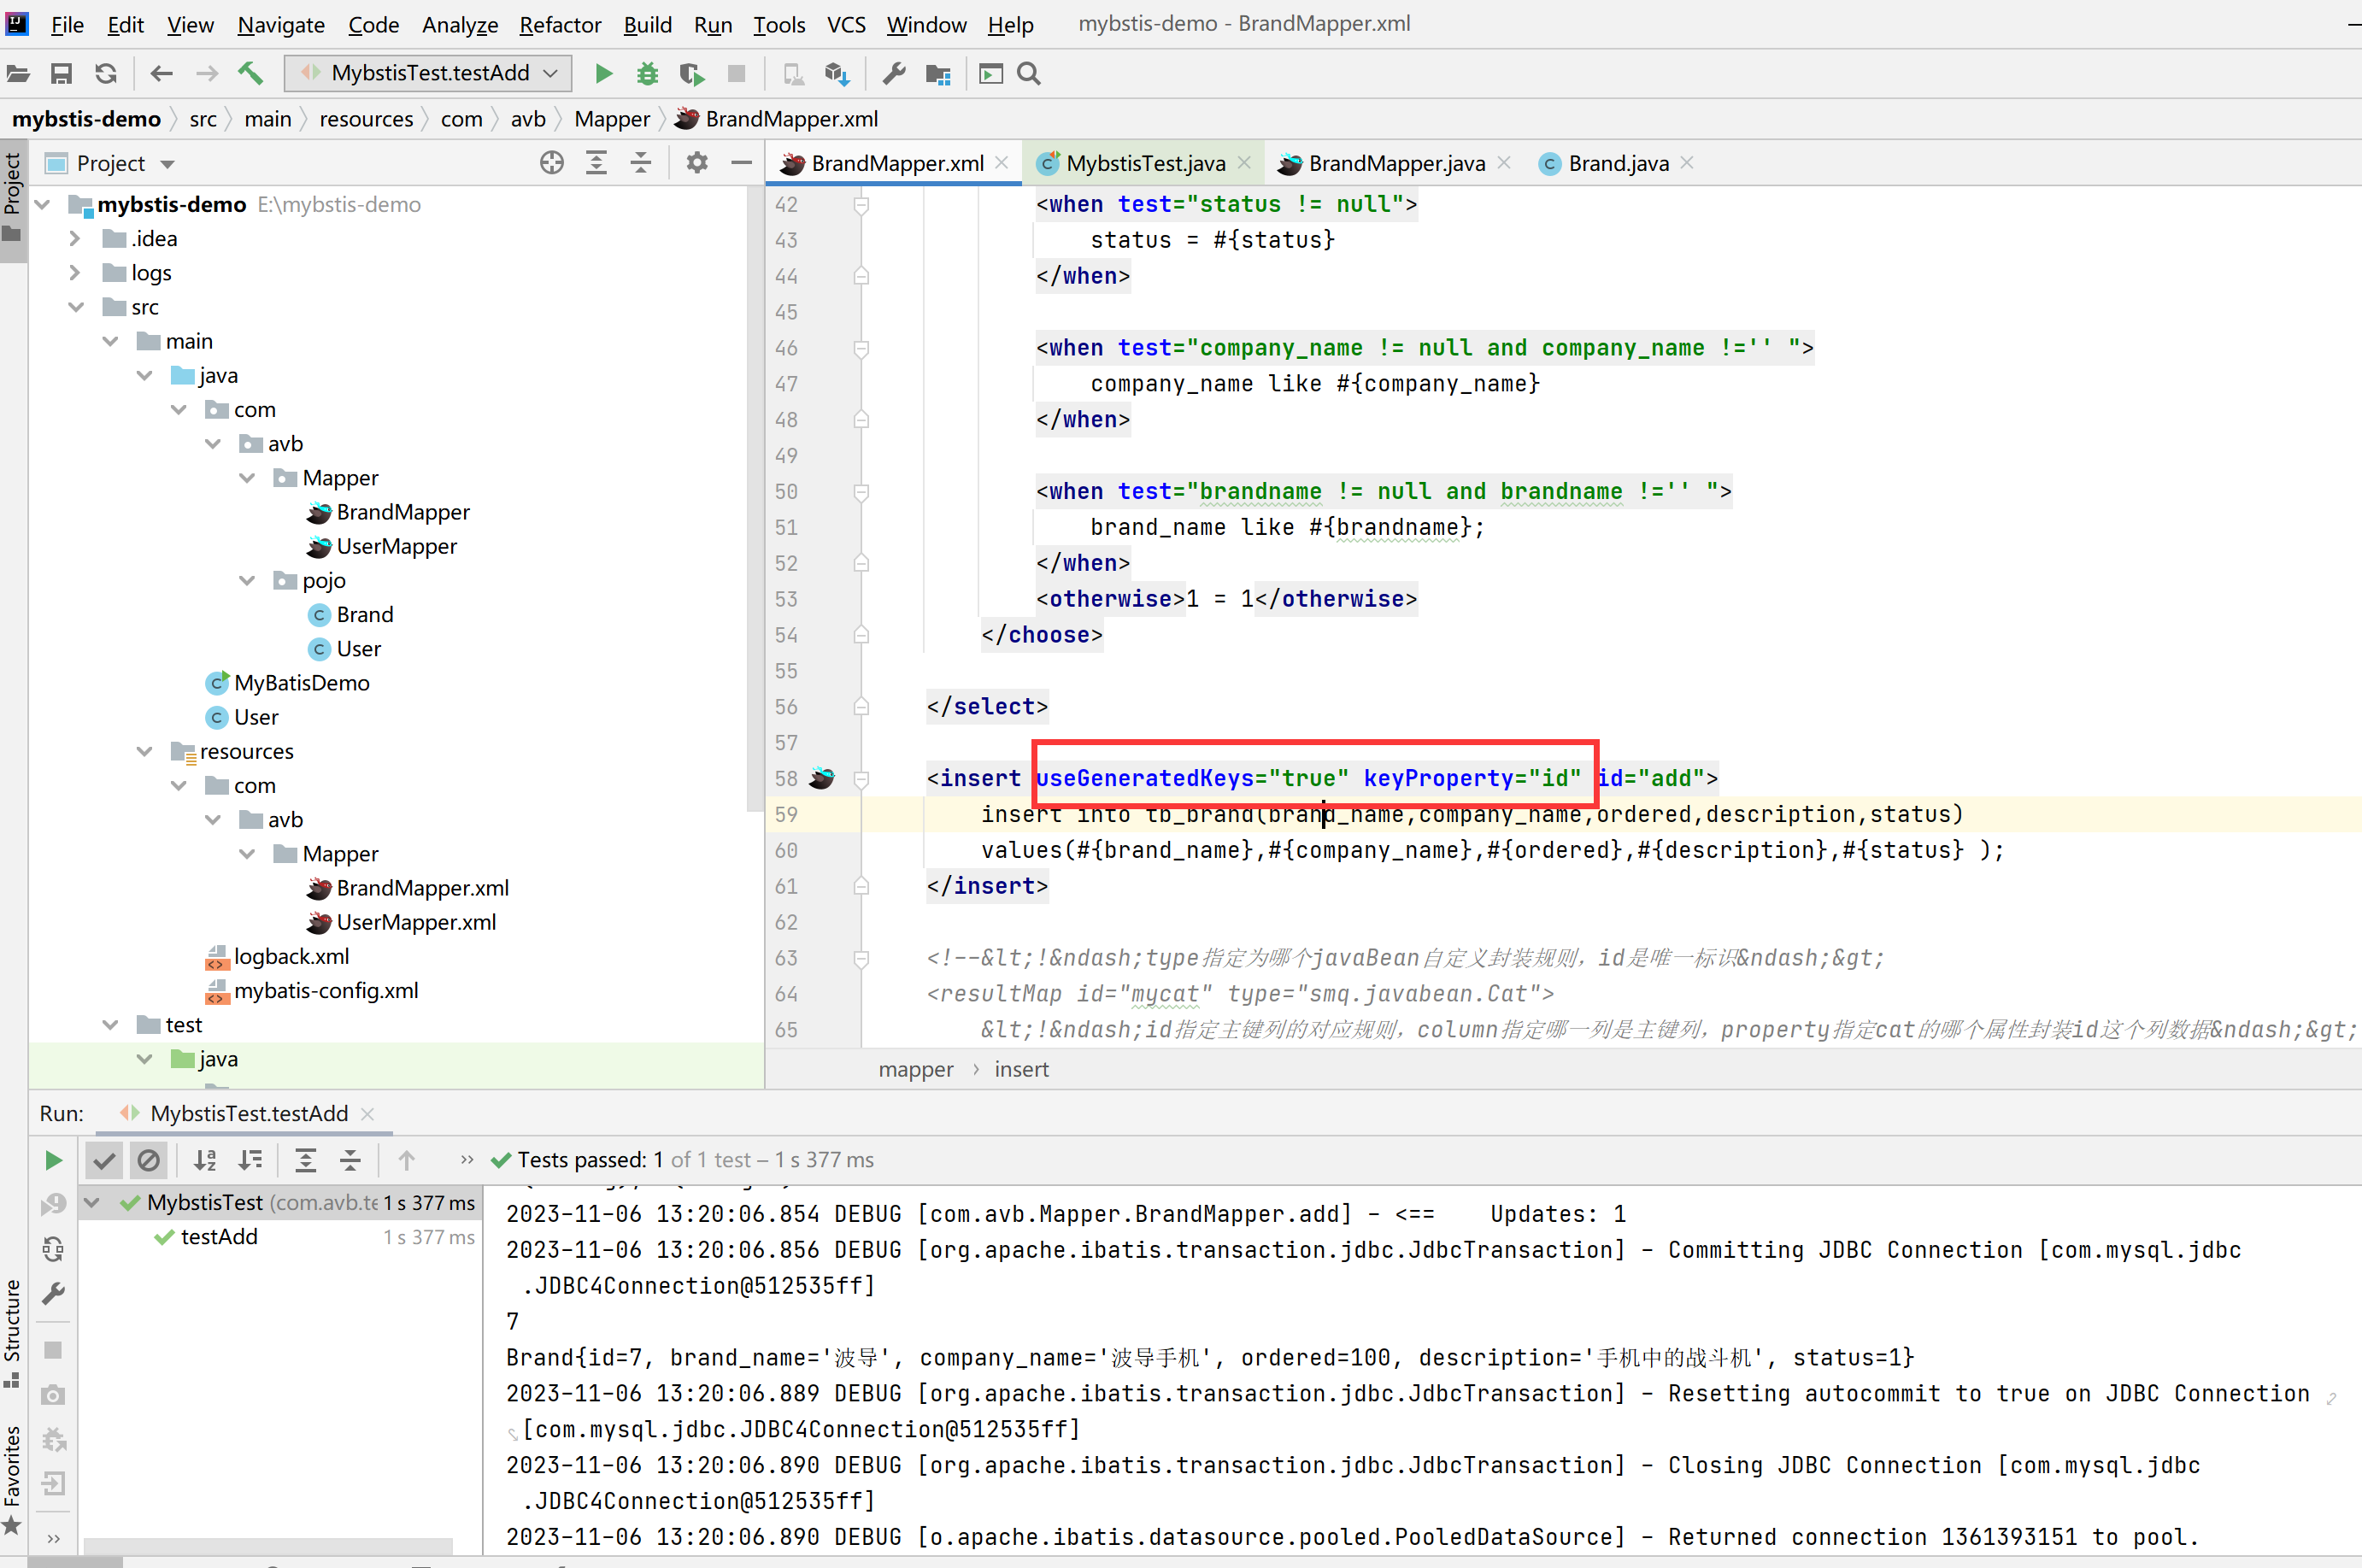
Task: Click the Debug bug icon
Action: [x=647, y=74]
